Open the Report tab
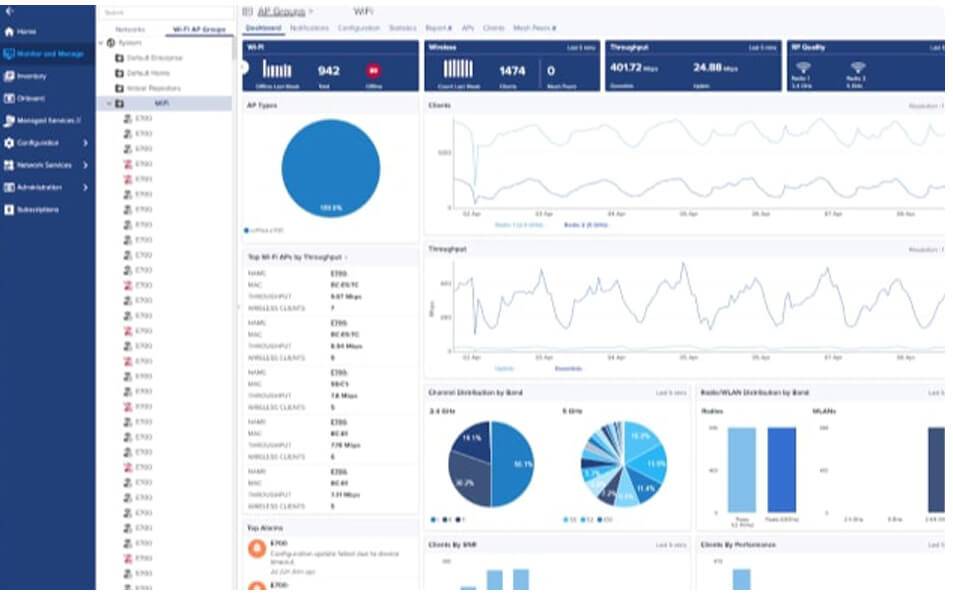The width and height of the screenshot is (953, 600). point(438,28)
